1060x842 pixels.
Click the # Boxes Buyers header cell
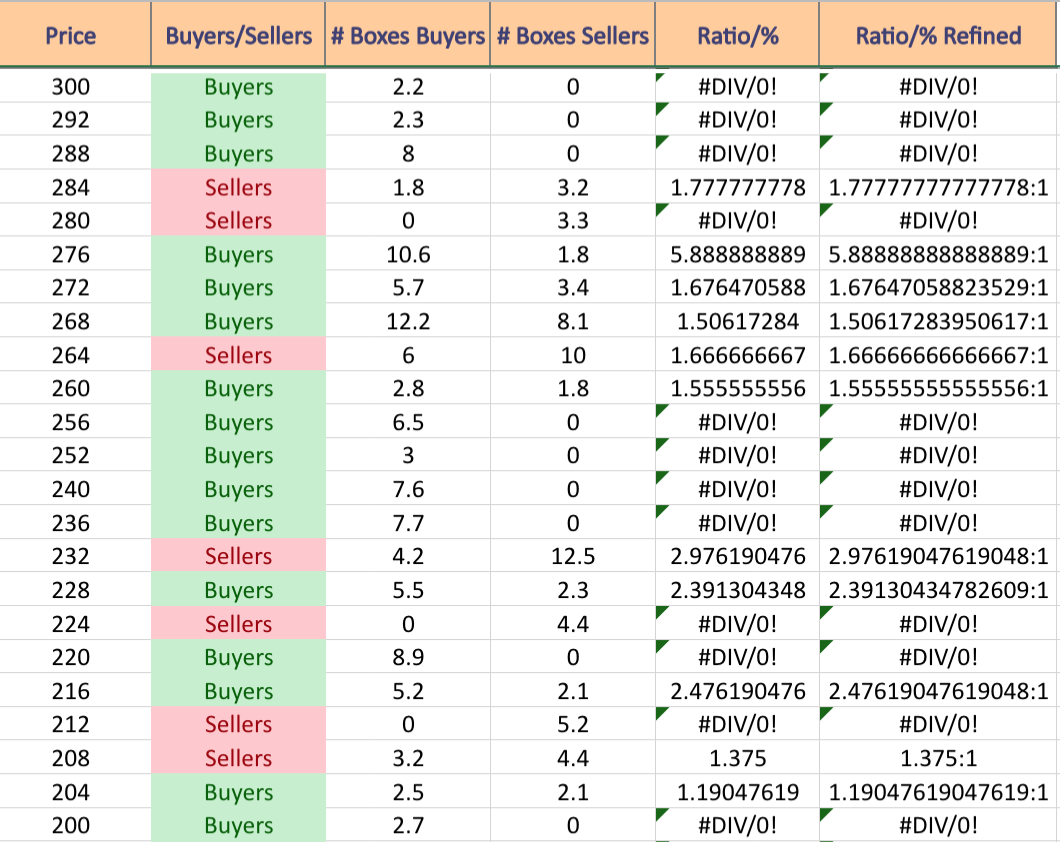[408, 35]
